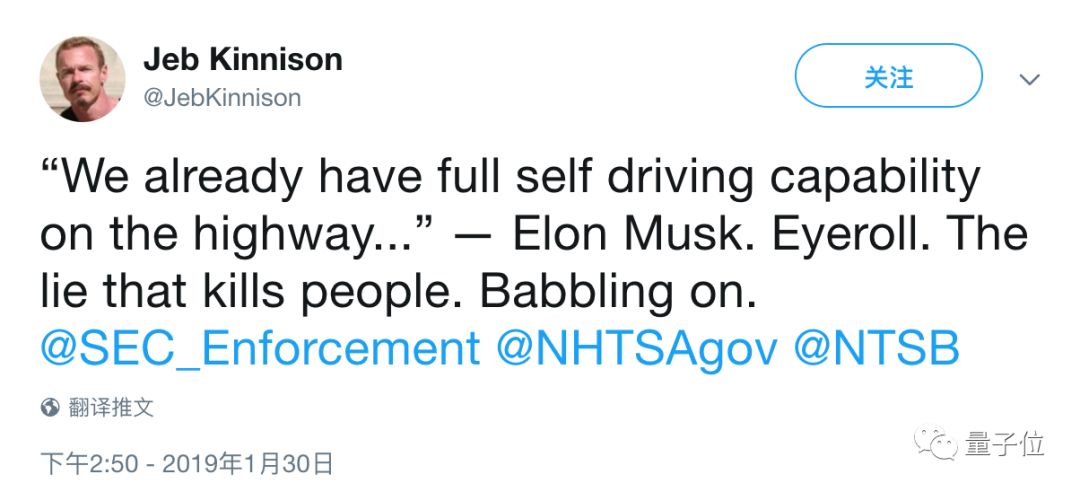This screenshot has height=492, width=1080.
Task: Click the 量子位 watermark text
Action: tap(1005, 441)
